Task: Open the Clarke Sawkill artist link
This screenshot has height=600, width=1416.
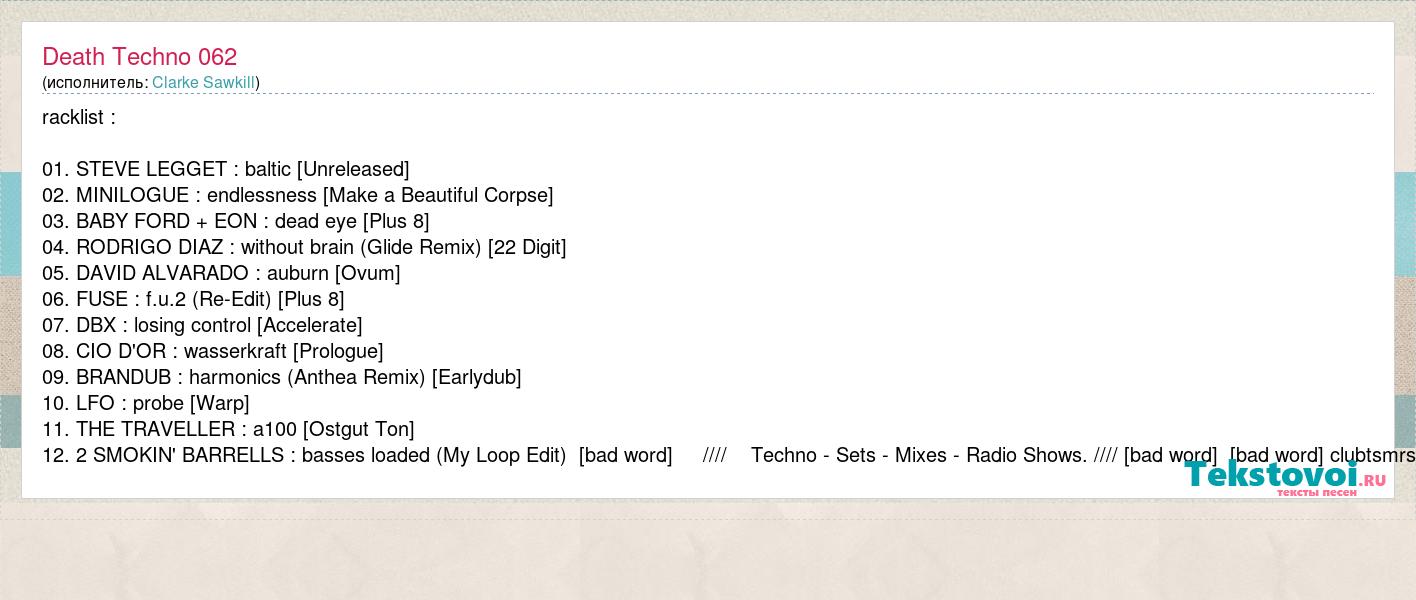Action: 203,82
